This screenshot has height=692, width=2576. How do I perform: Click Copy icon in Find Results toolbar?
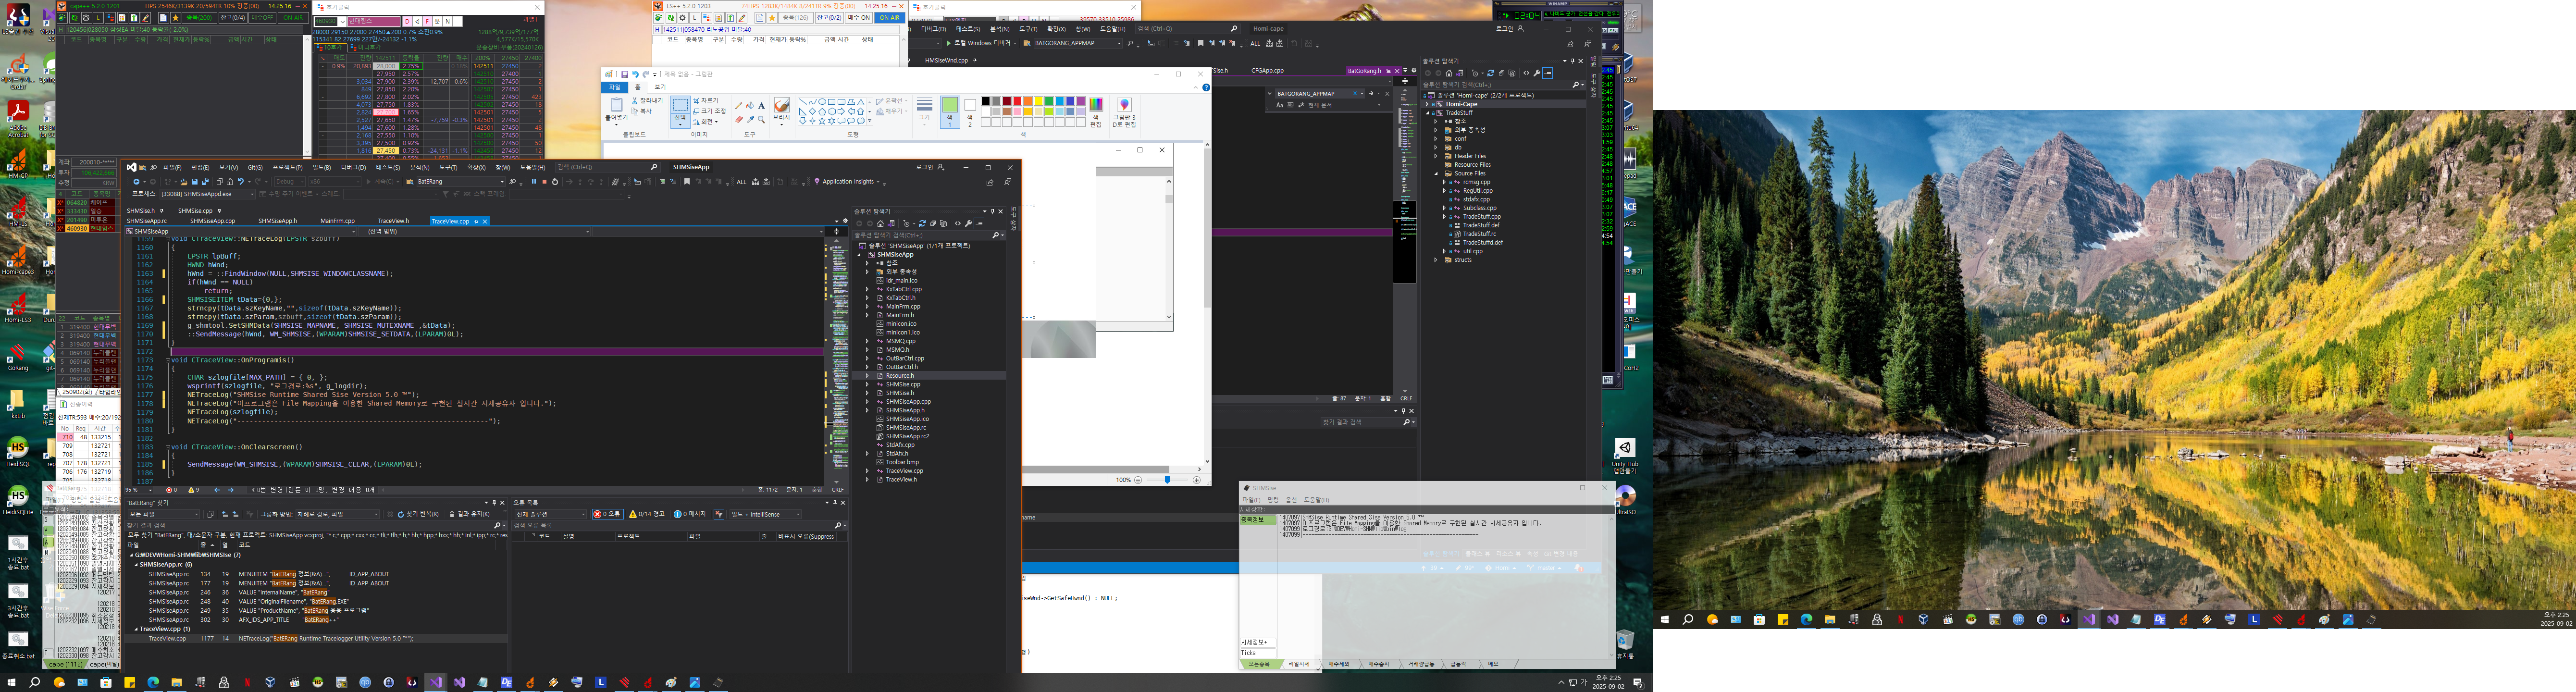click(x=210, y=514)
